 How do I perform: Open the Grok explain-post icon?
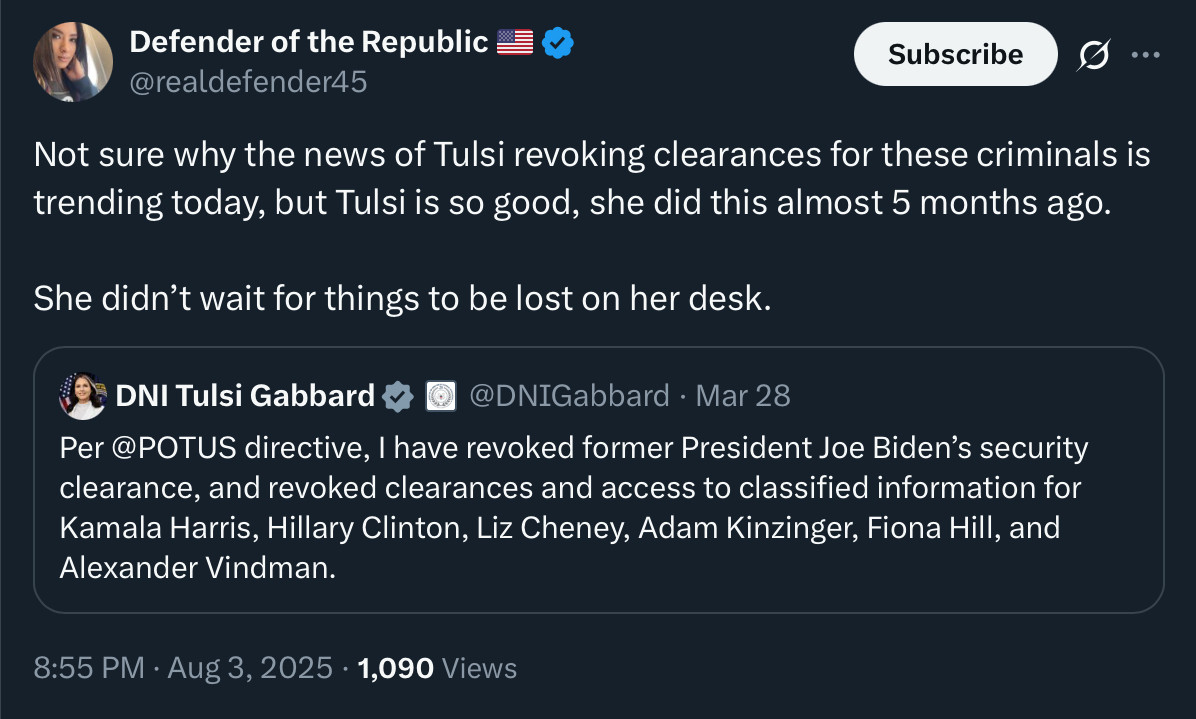(1093, 56)
